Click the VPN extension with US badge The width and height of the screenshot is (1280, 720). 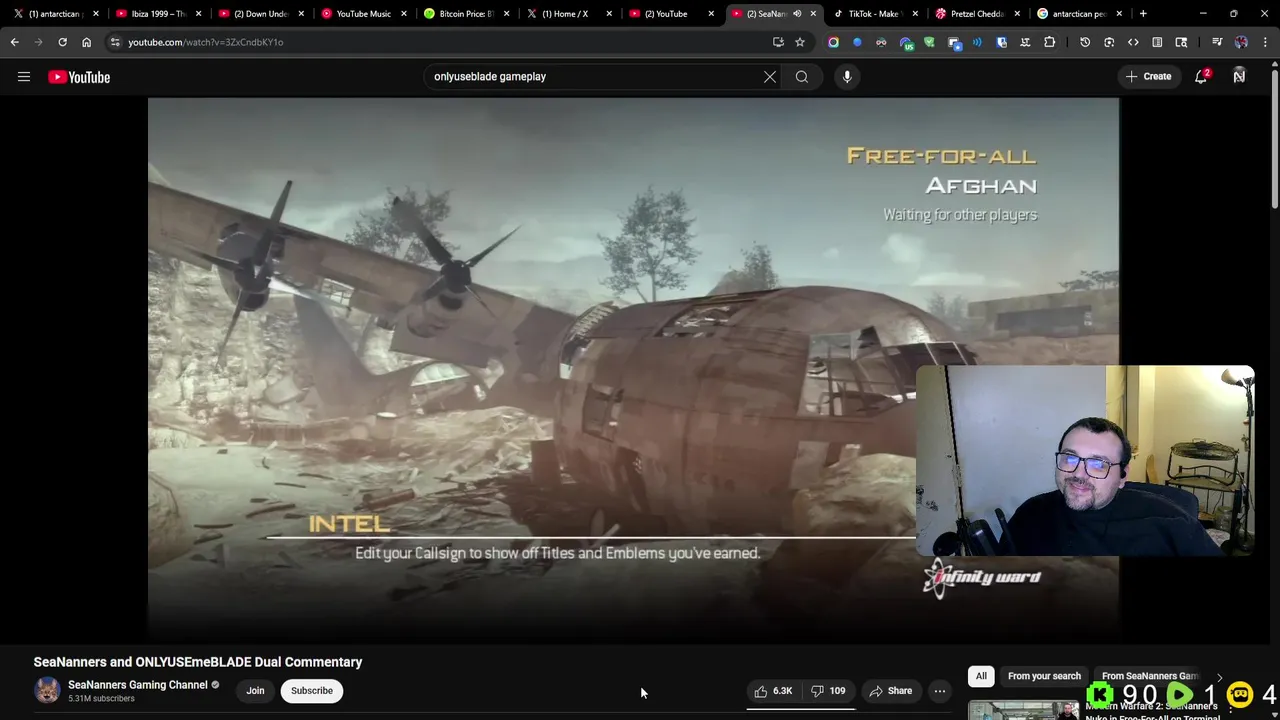906,42
